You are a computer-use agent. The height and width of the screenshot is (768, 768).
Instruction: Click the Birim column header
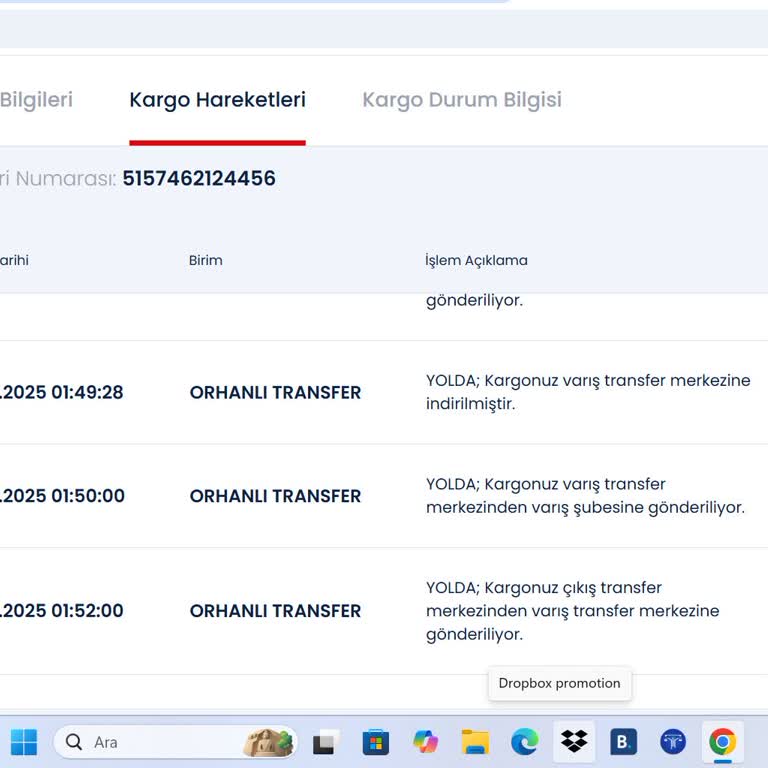click(x=206, y=260)
